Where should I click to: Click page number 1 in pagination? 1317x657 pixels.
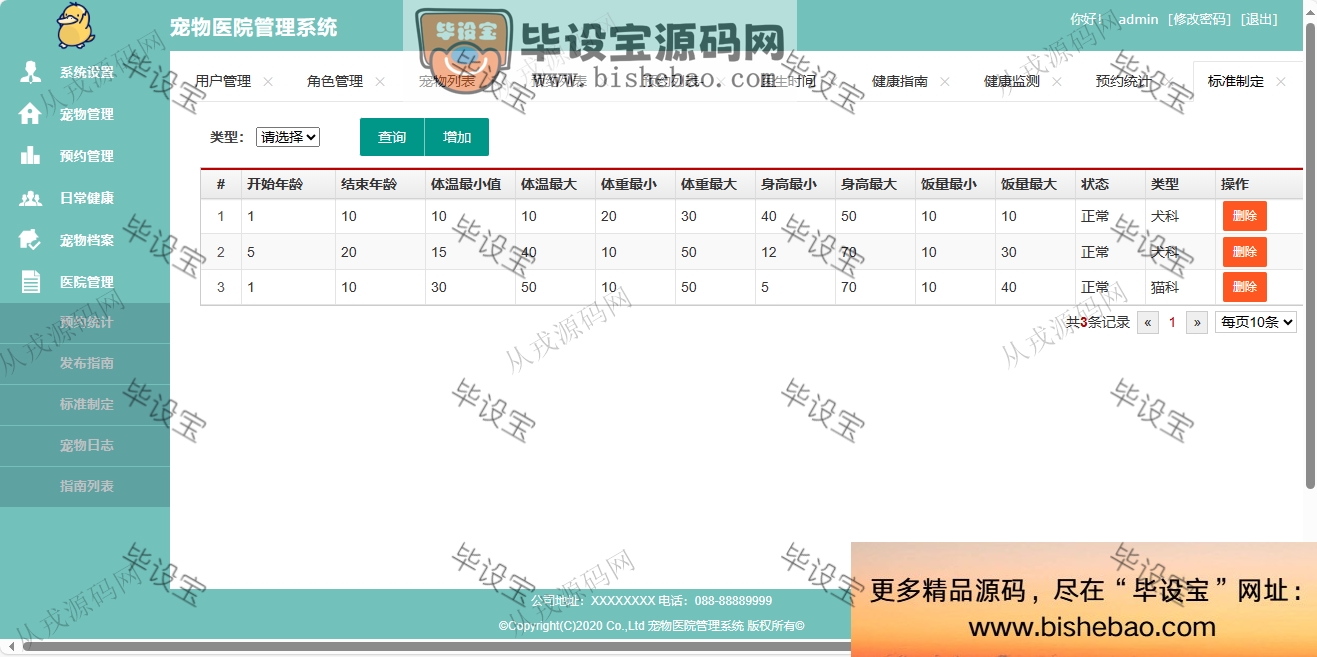coord(1172,322)
